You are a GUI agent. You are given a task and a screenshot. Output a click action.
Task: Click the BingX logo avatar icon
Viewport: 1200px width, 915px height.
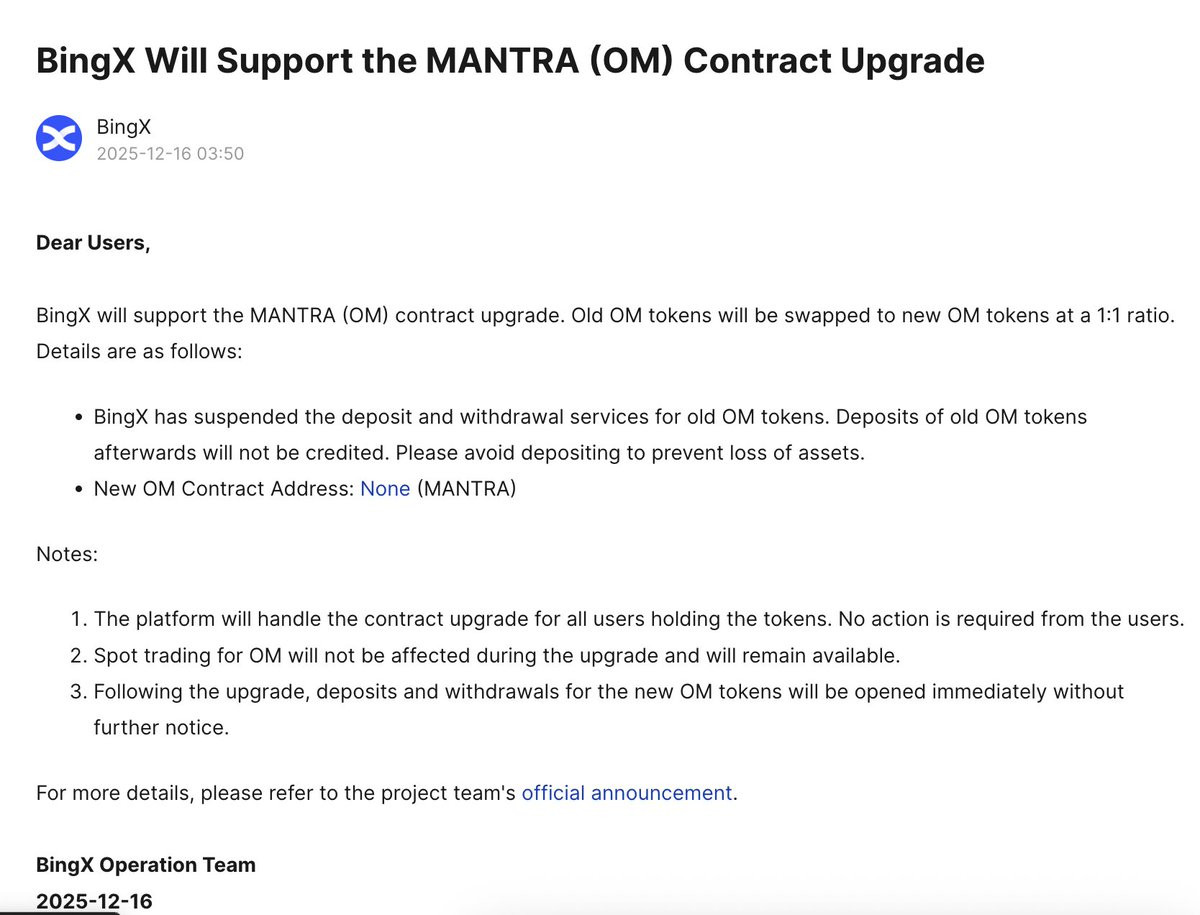click(59, 138)
